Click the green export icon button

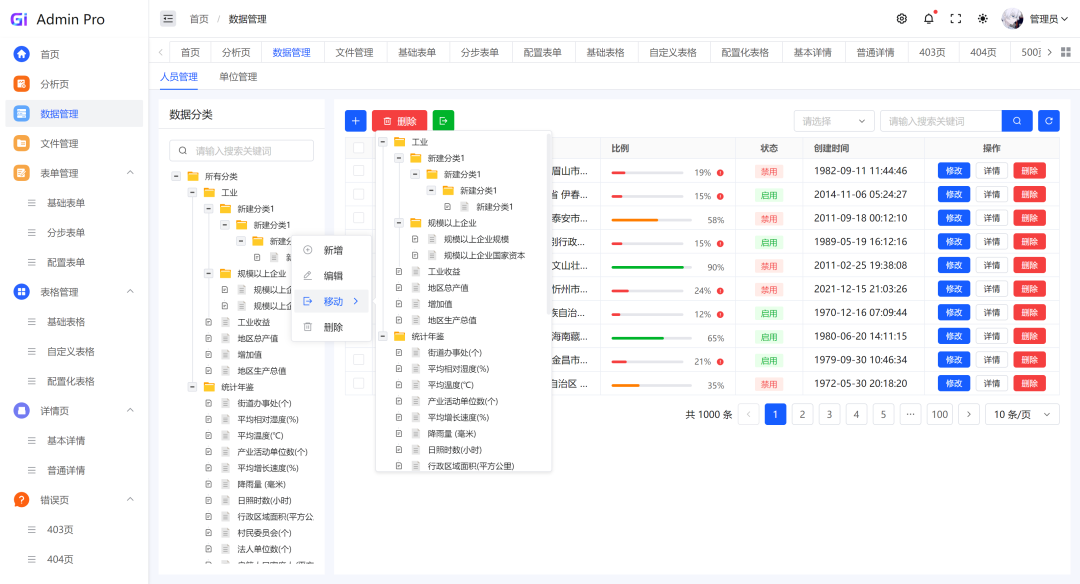pos(443,121)
